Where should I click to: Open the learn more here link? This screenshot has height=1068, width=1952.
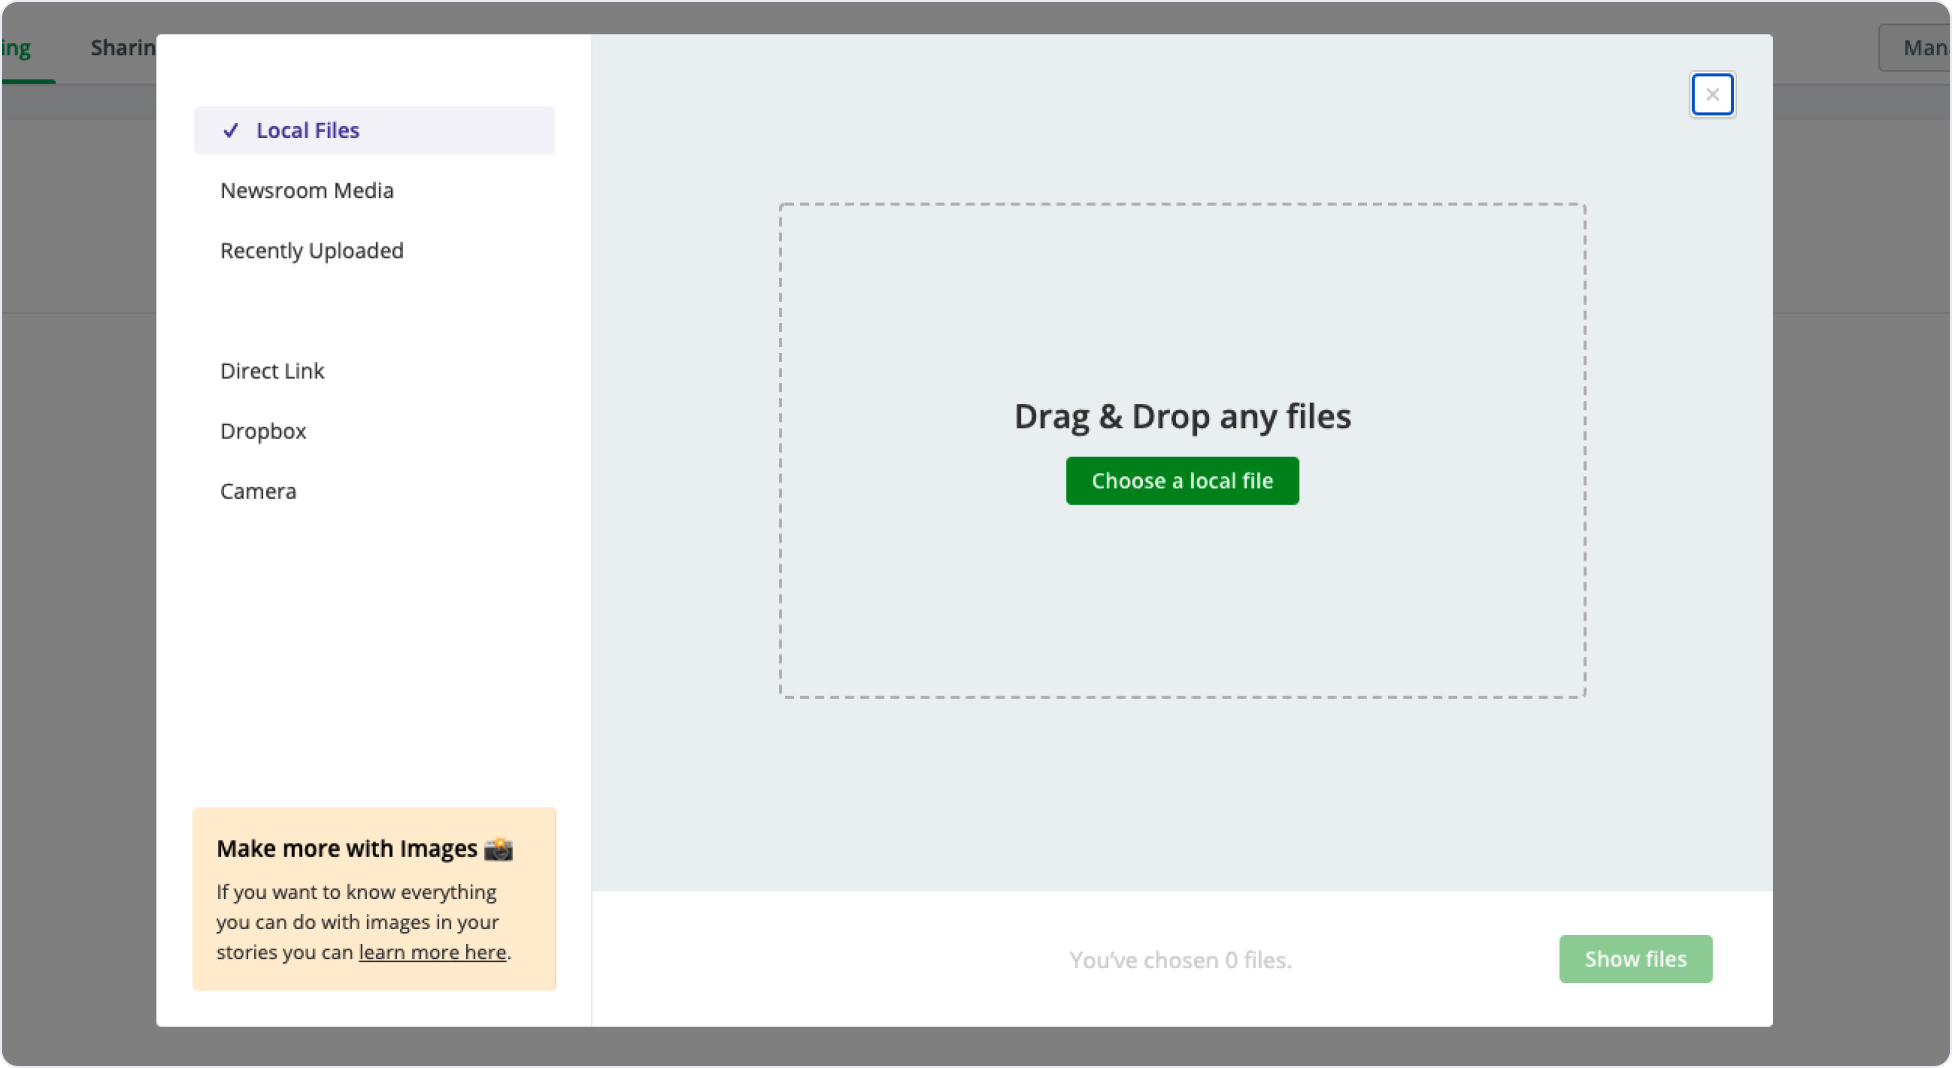tap(432, 952)
